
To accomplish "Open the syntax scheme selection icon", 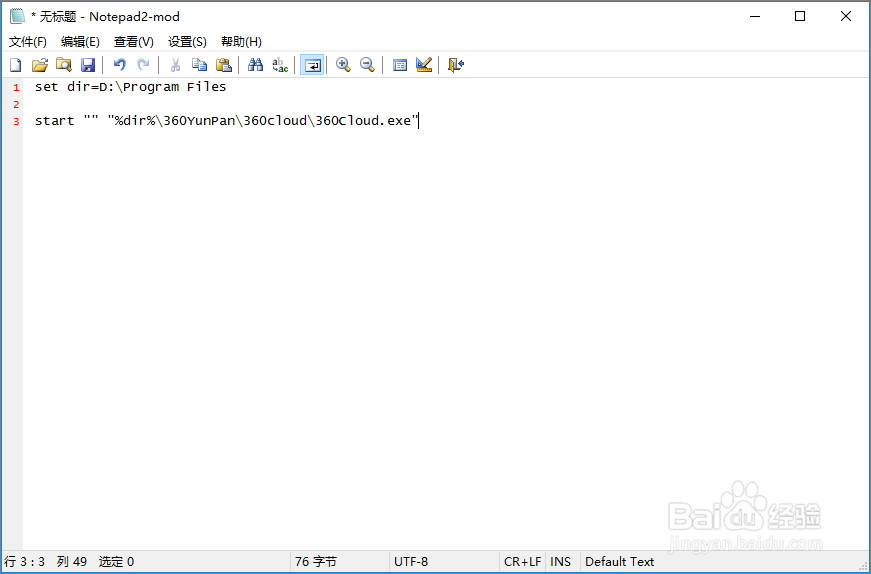I will pos(399,65).
